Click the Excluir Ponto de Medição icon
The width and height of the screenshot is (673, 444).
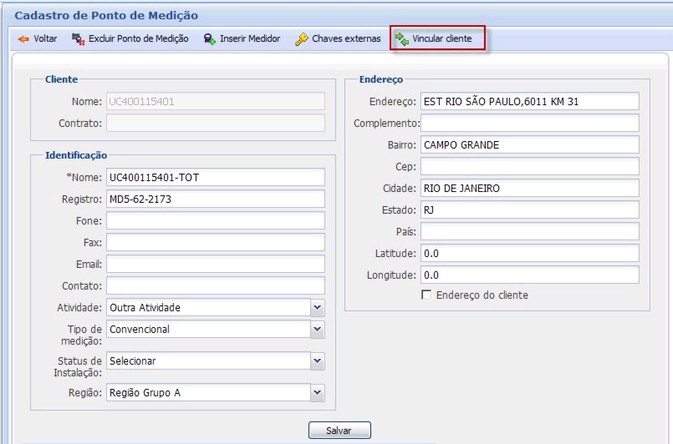[78, 39]
